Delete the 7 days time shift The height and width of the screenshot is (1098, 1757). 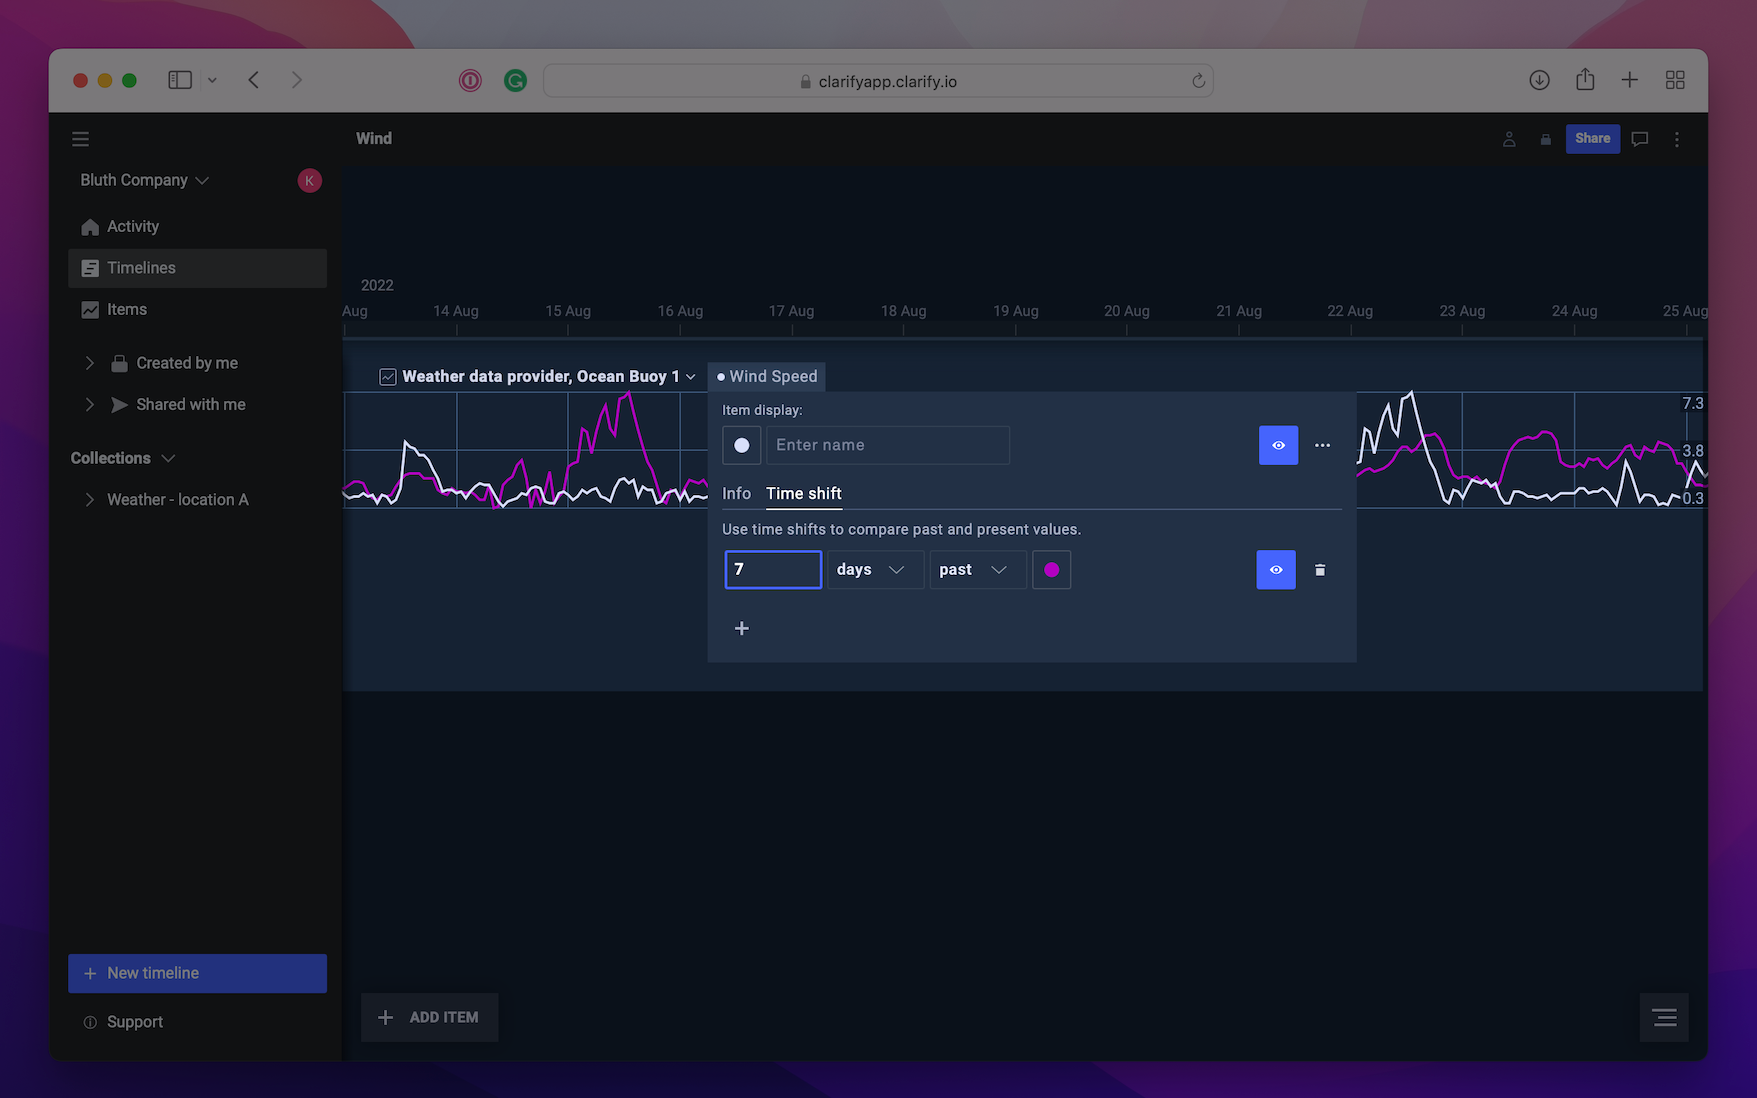coord(1319,570)
